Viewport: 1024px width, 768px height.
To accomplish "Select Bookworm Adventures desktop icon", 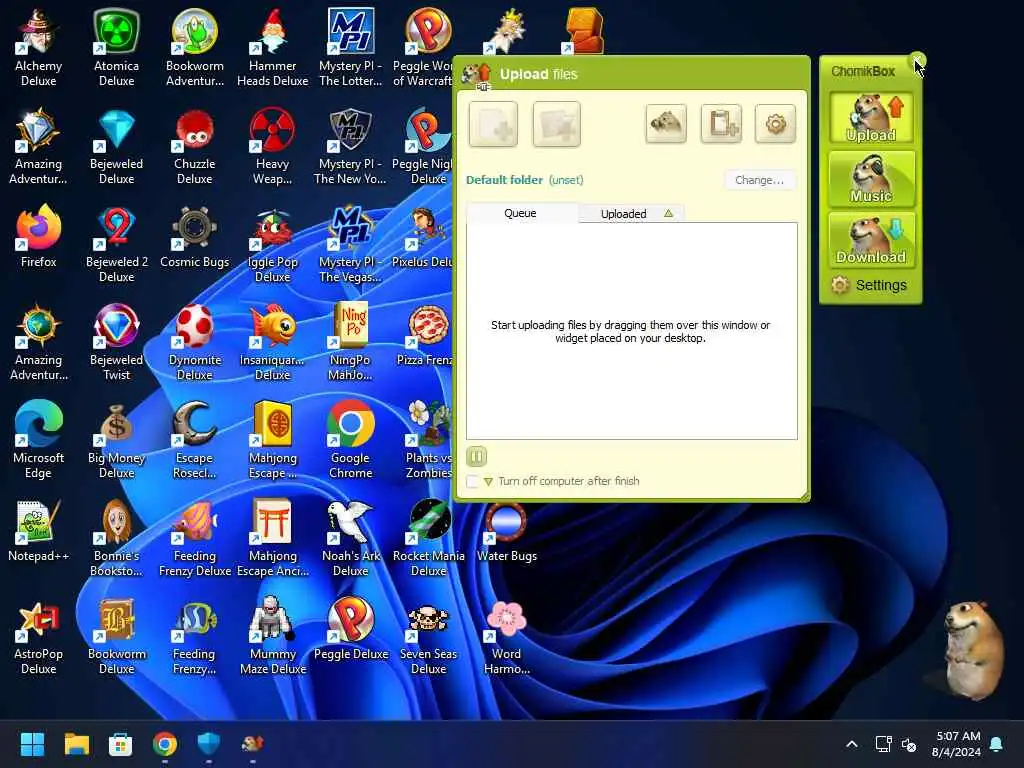I will (x=195, y=47).
